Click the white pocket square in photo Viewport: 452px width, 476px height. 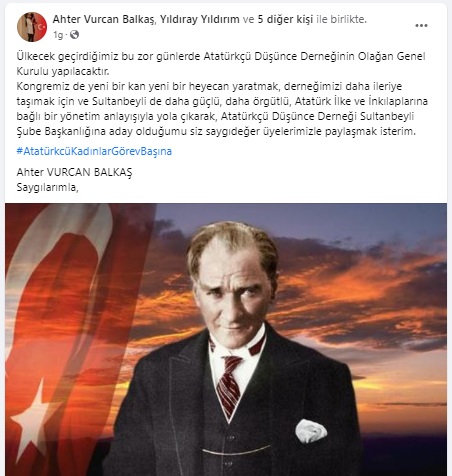[311, 431]
